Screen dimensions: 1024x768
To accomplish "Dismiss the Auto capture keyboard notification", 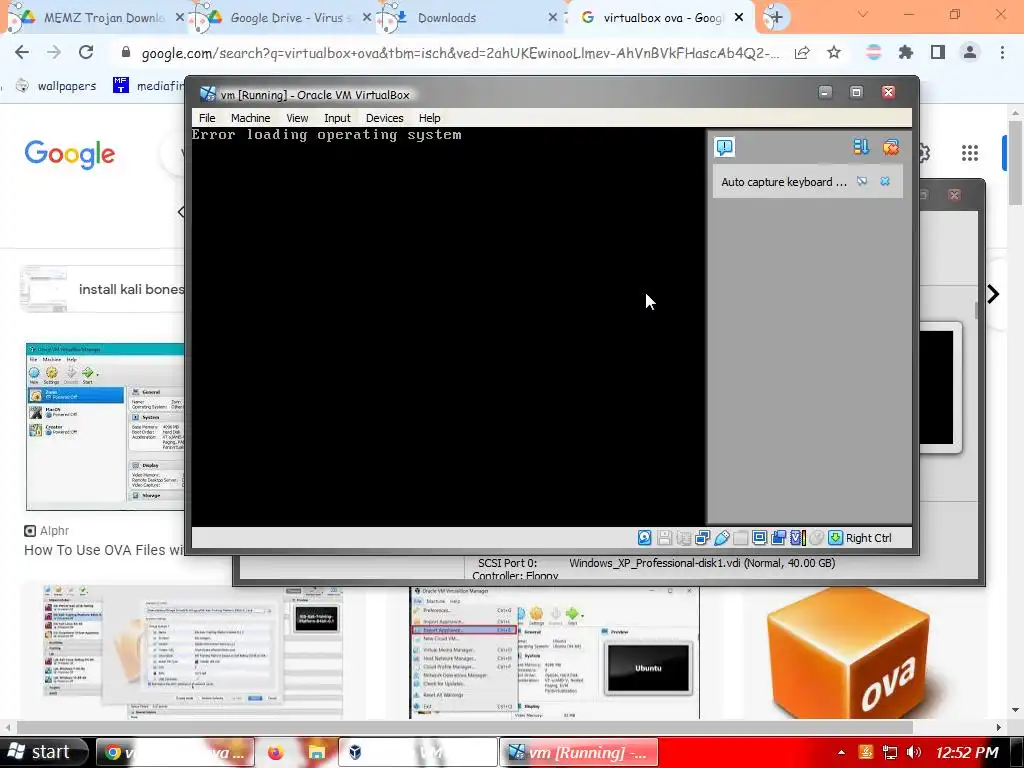I will (885, 182).
